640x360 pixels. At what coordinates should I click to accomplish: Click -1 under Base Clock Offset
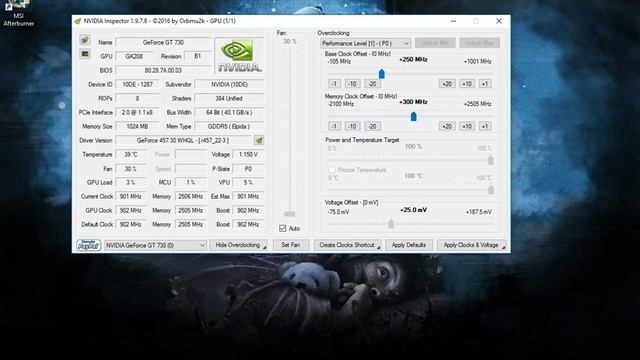(x=334, y=84)
